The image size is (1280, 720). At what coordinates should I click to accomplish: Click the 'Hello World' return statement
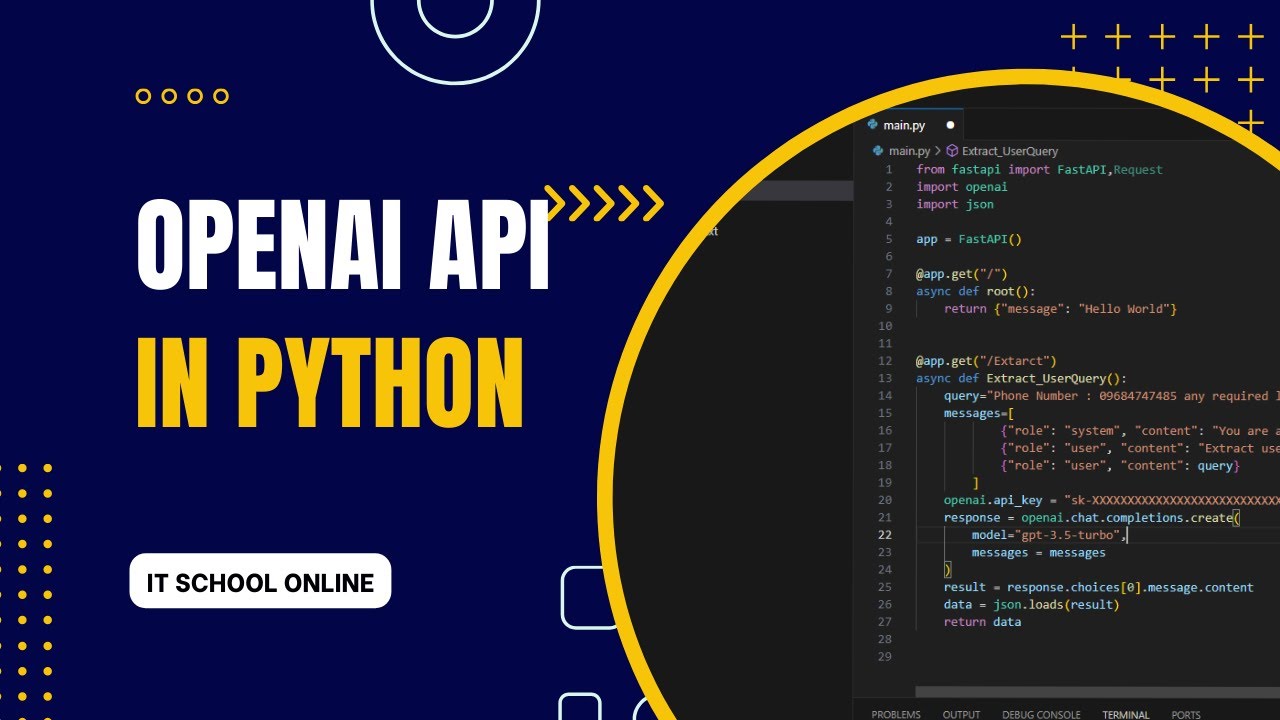(x=1060, y=309)
